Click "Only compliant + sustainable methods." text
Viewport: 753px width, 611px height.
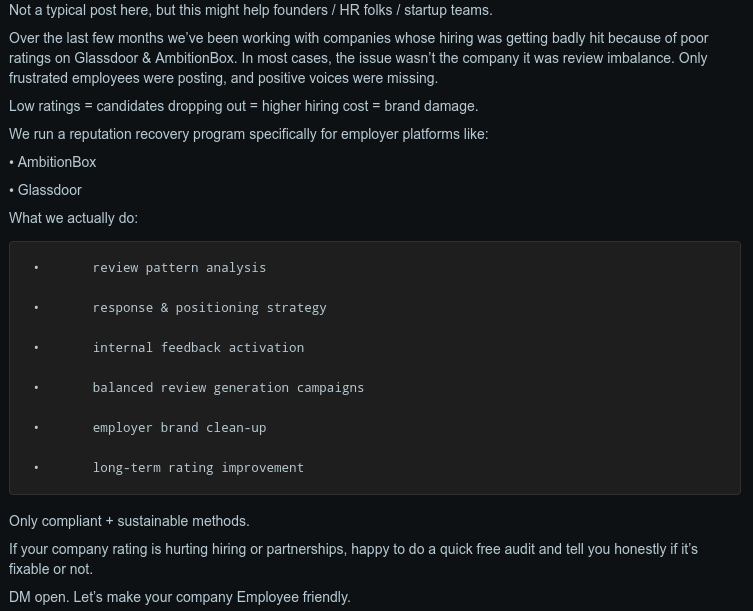(x=129, y=521)
